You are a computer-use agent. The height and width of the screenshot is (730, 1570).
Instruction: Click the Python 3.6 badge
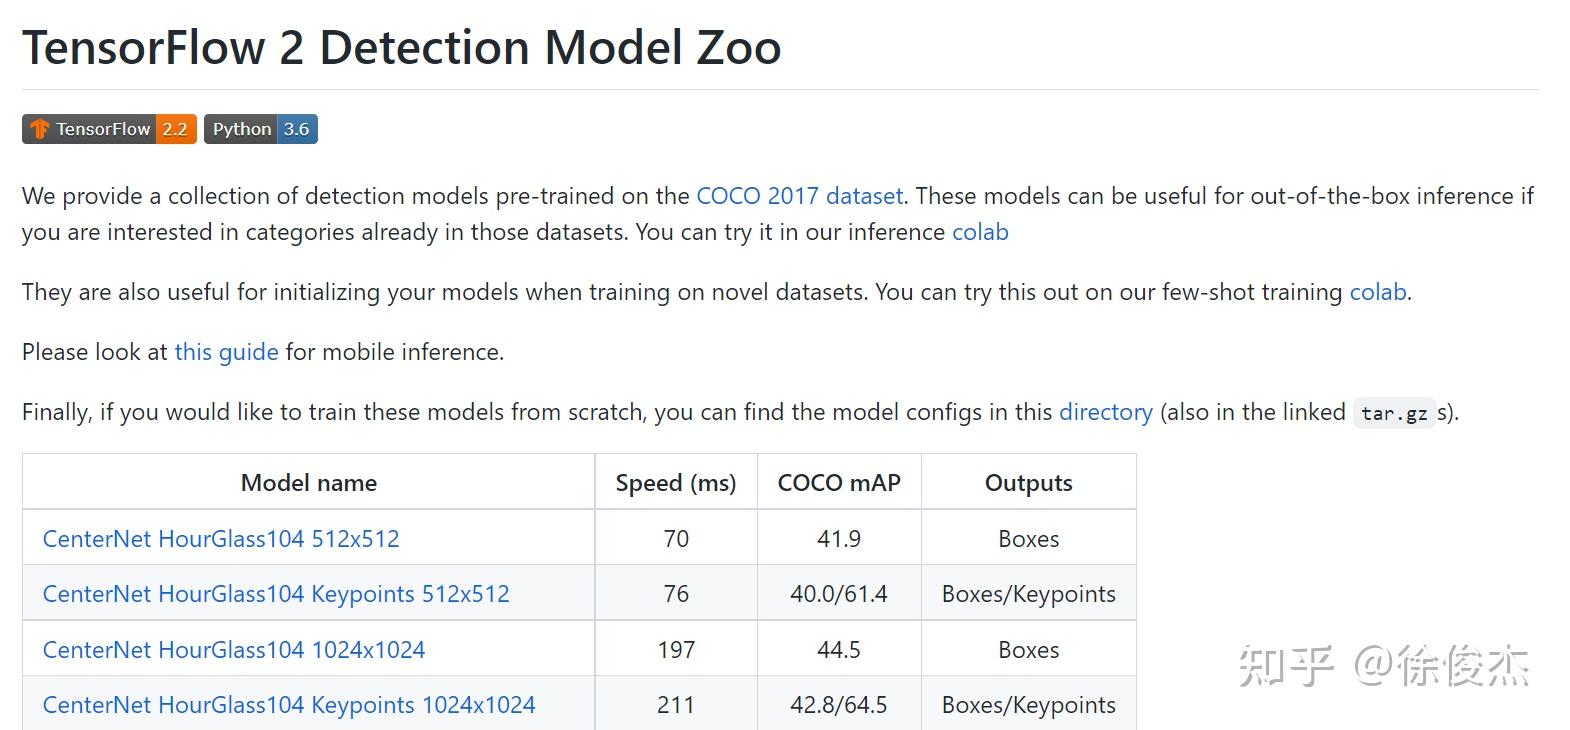point(260,129)
